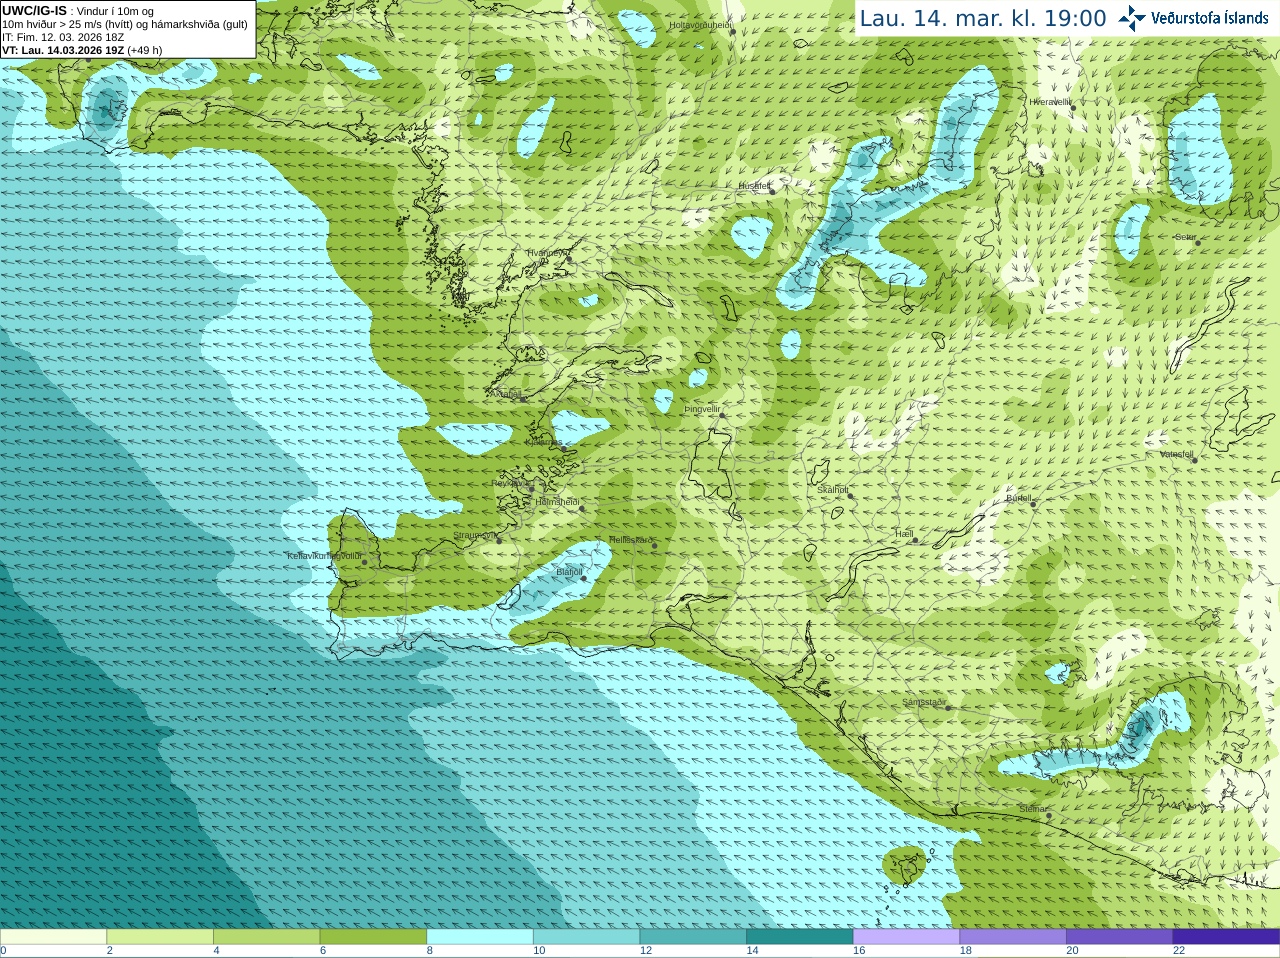Click the 'UWC/IG-IS : Vindur í 10m og' line
The width and height of the screenshot is (1280, 958).
pos(78,11)
